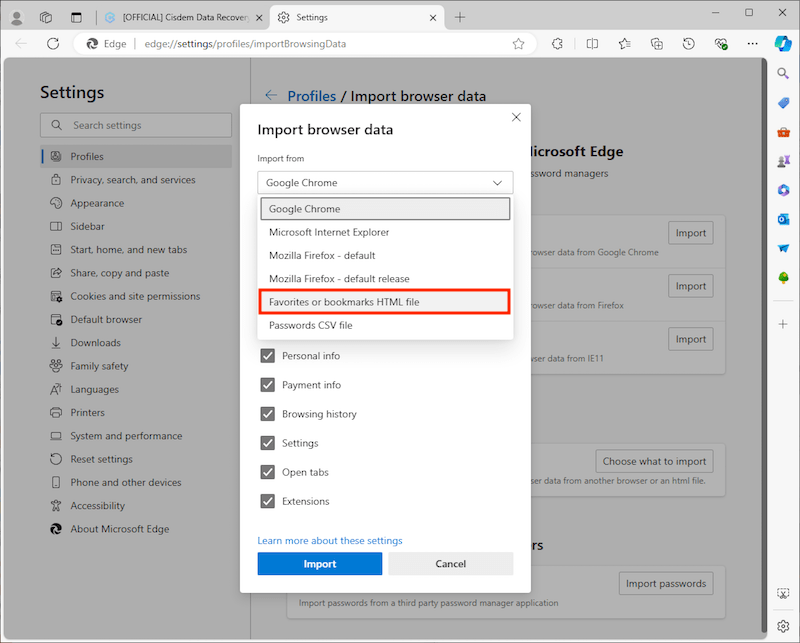Close the Settings tab
800x643 pixels.
pos(433,18)
